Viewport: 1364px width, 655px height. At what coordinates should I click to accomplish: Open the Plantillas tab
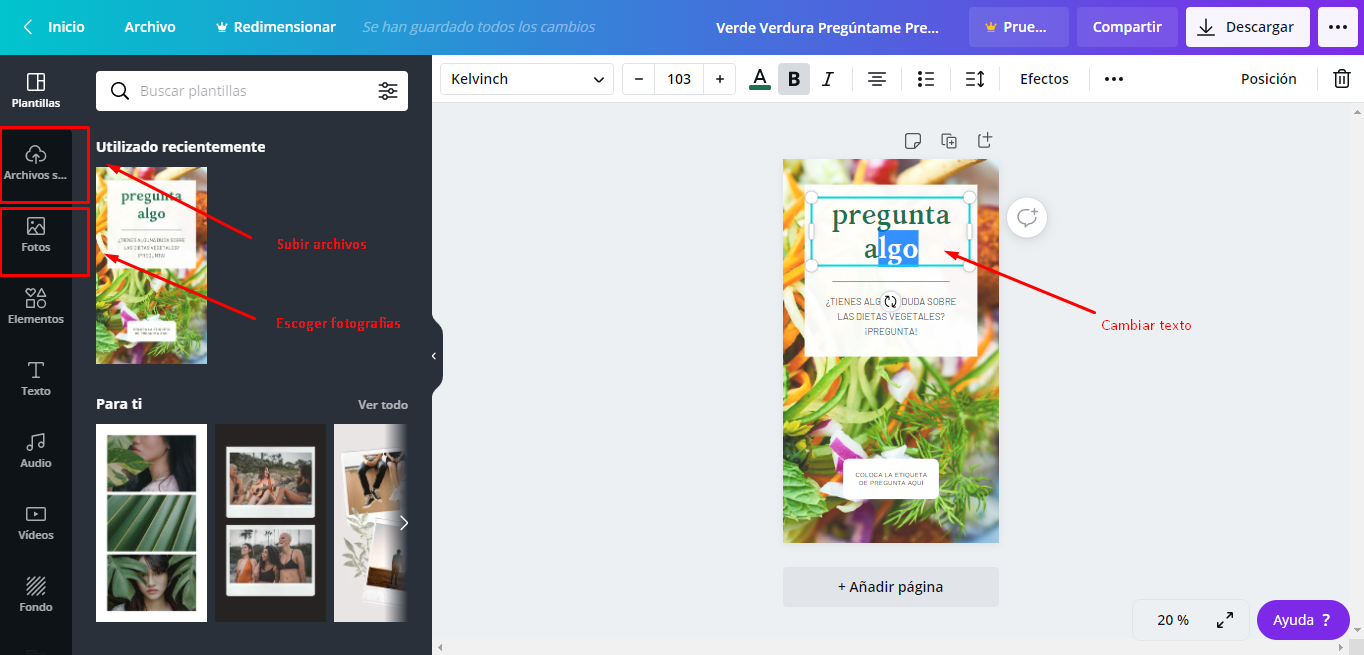(x=36, y=90)
